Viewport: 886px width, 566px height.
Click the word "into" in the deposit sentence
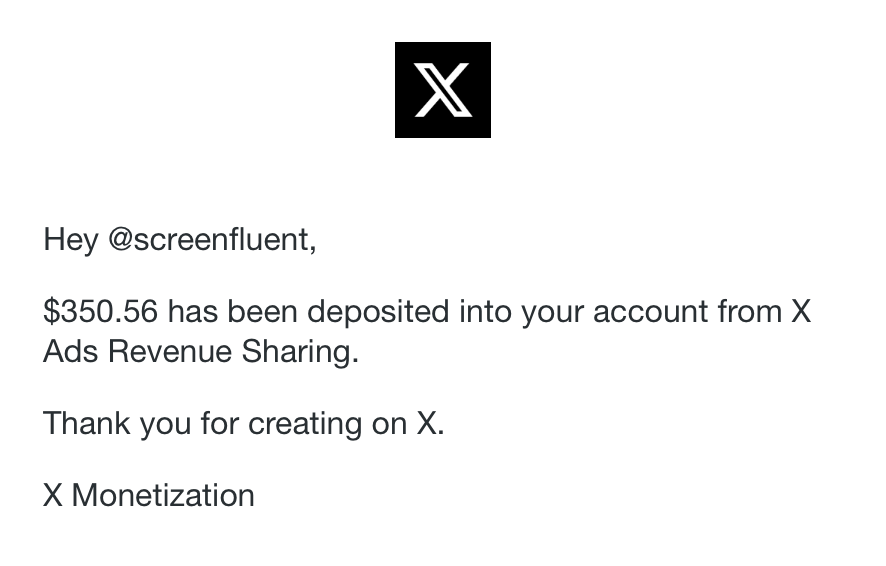pyautogui.click(x=485, y=311)
